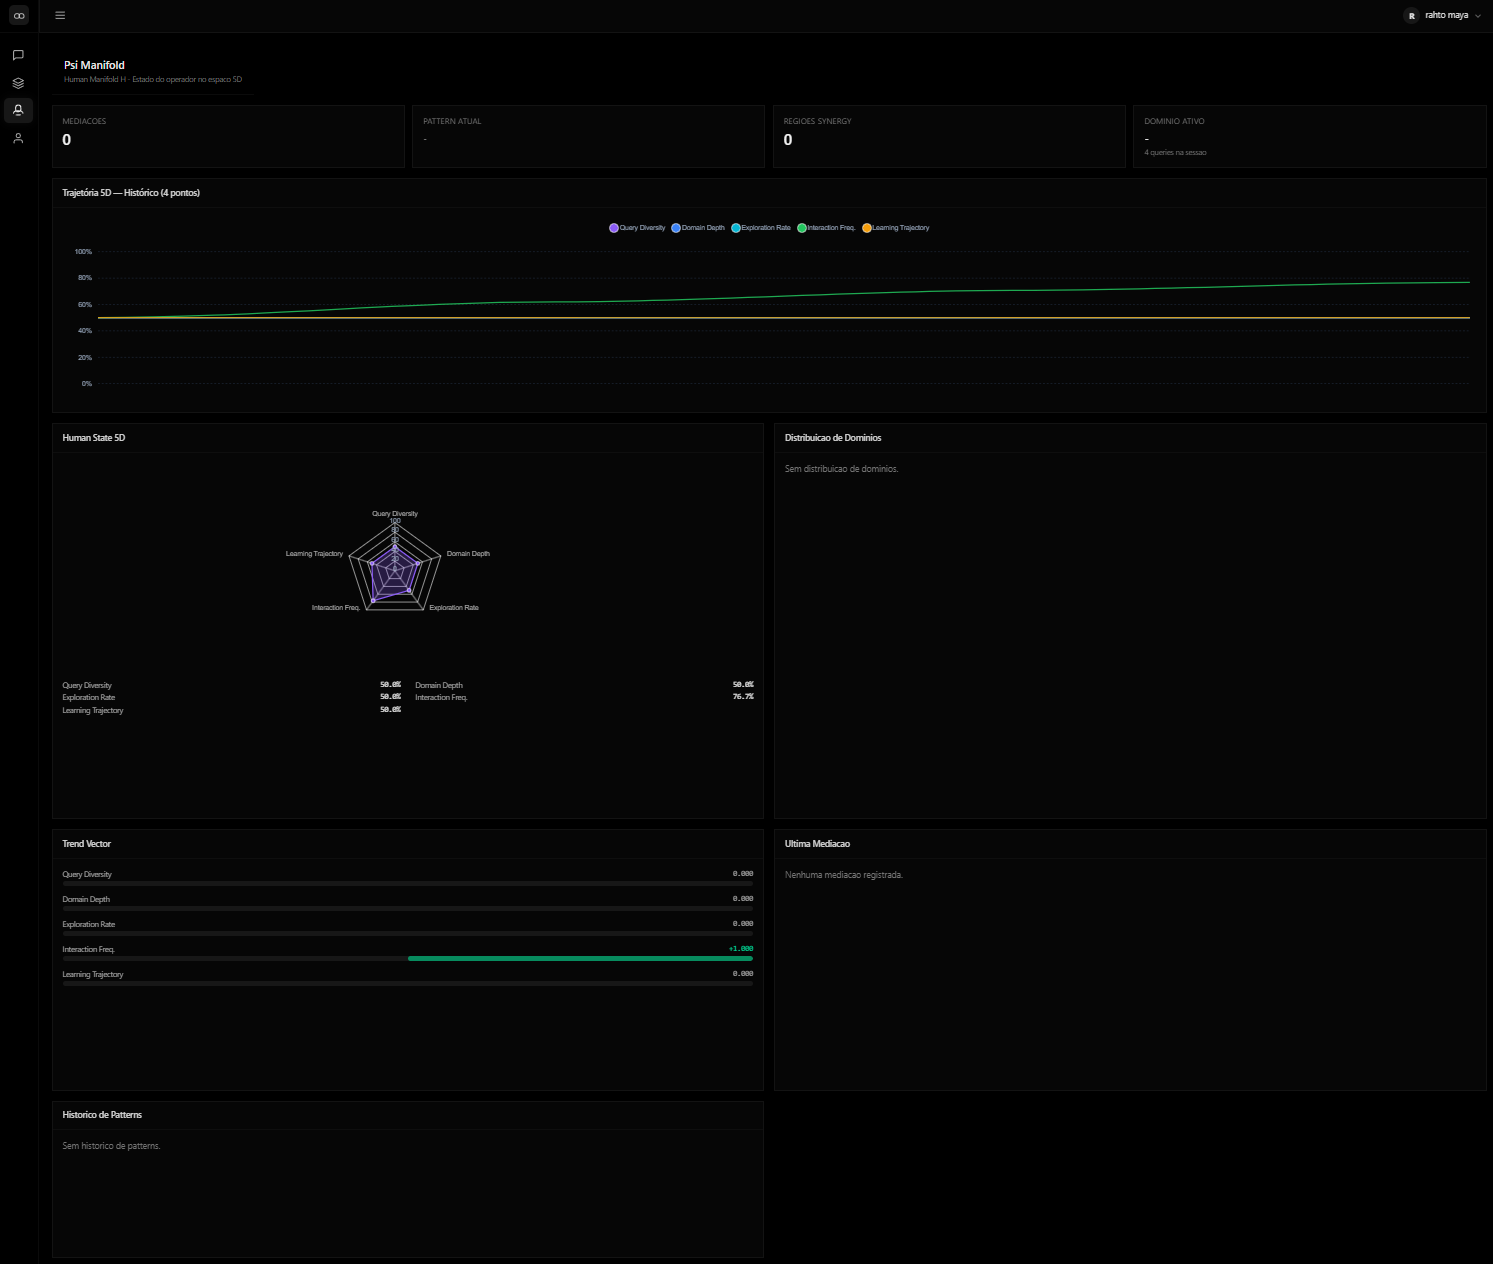
Task: Click the PATTERN ATUAL card label
Action: [x=452, y=121]
